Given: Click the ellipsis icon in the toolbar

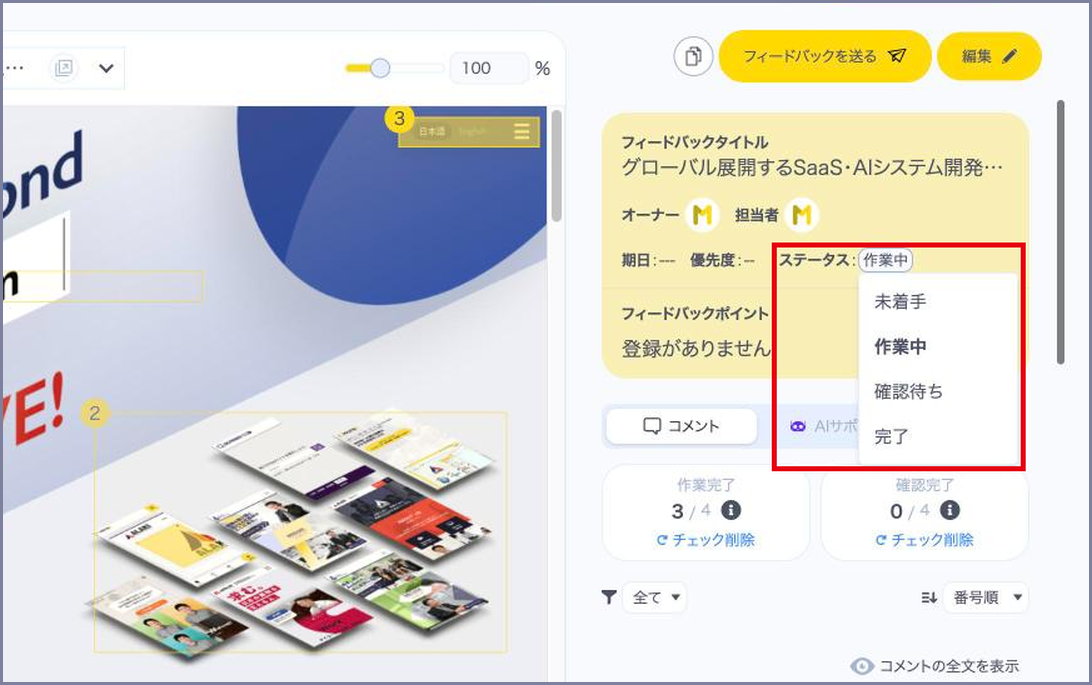Looking at the screenshot, I should coord(14,68).
